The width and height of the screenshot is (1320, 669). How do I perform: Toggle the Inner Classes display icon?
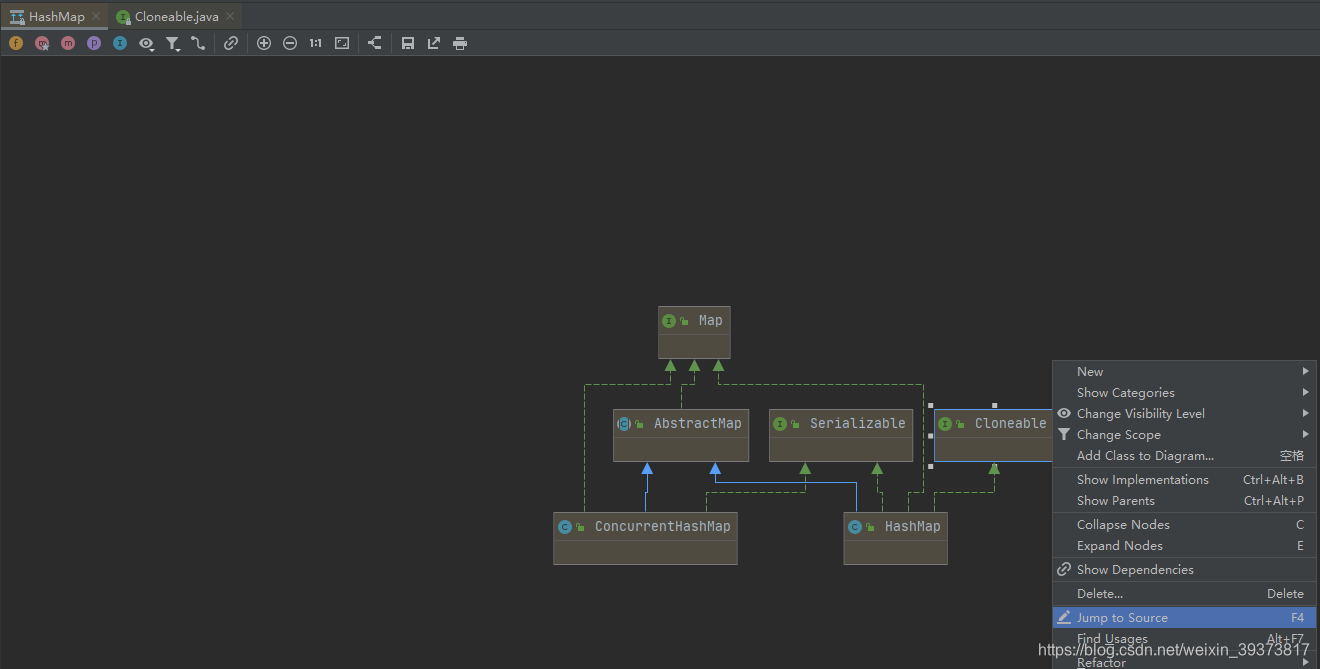[x=120, y=43]
